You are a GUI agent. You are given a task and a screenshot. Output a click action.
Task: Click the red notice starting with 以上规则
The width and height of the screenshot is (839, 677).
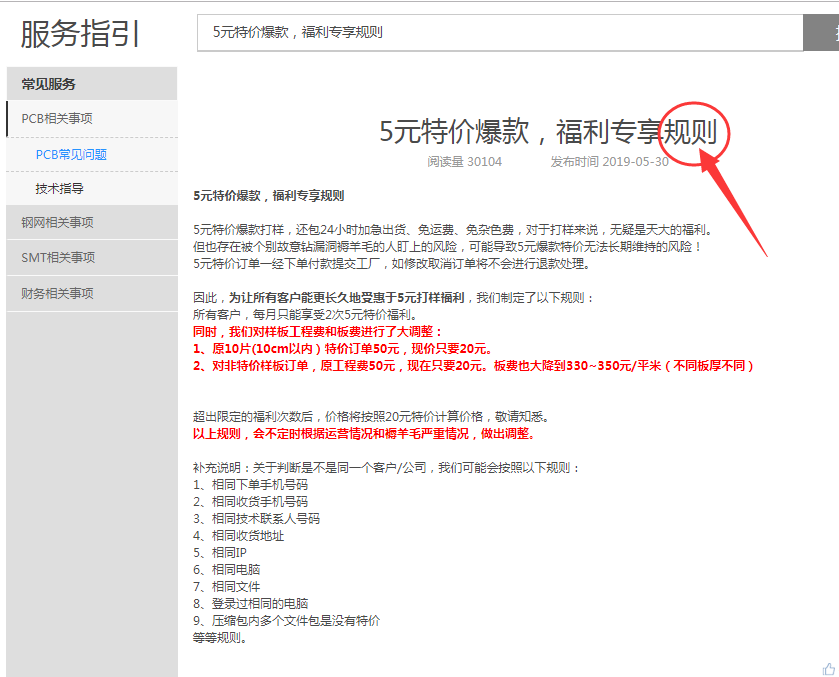coord(364,434)
